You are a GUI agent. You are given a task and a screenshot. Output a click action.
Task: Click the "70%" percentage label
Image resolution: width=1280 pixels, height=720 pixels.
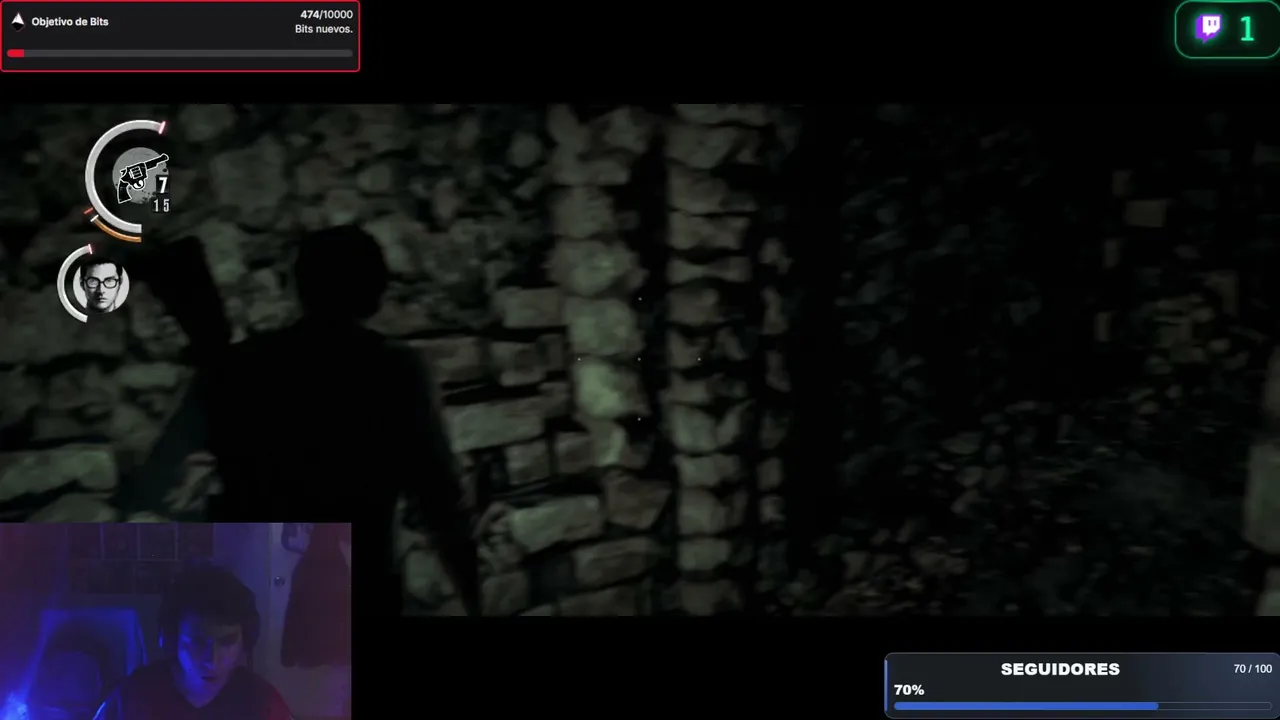[909, 690]
